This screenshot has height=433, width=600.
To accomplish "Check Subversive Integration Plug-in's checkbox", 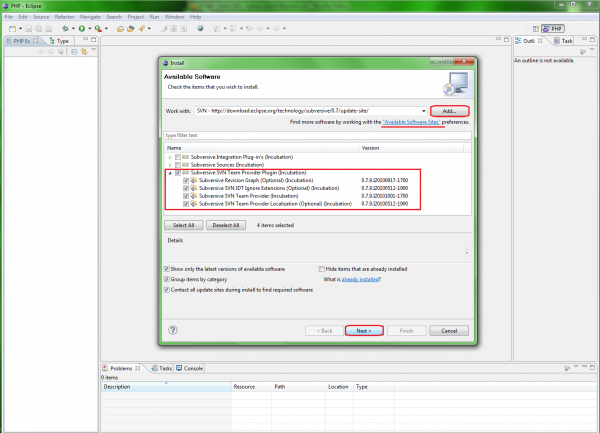I will click(178, 157).
